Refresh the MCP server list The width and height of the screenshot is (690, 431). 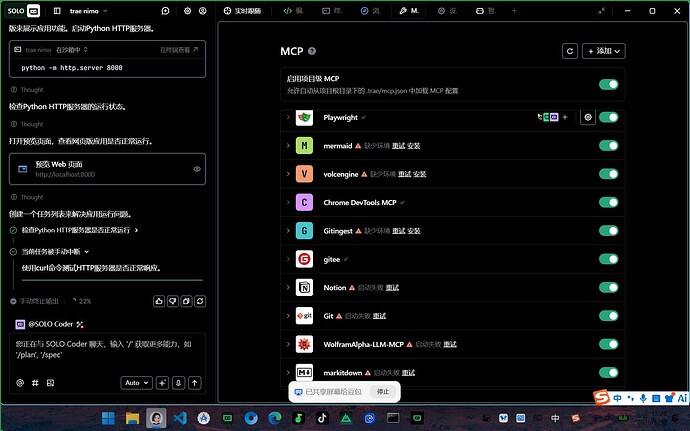coord(570,51)
